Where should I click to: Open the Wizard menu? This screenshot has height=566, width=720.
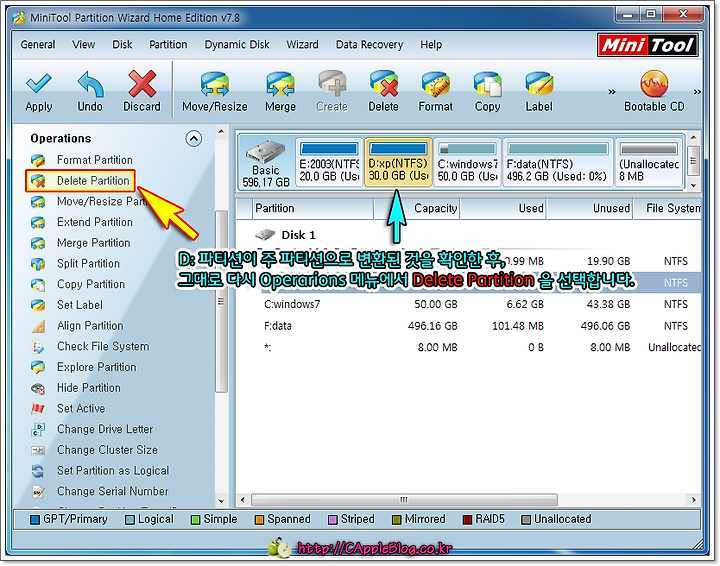point(302,45)
